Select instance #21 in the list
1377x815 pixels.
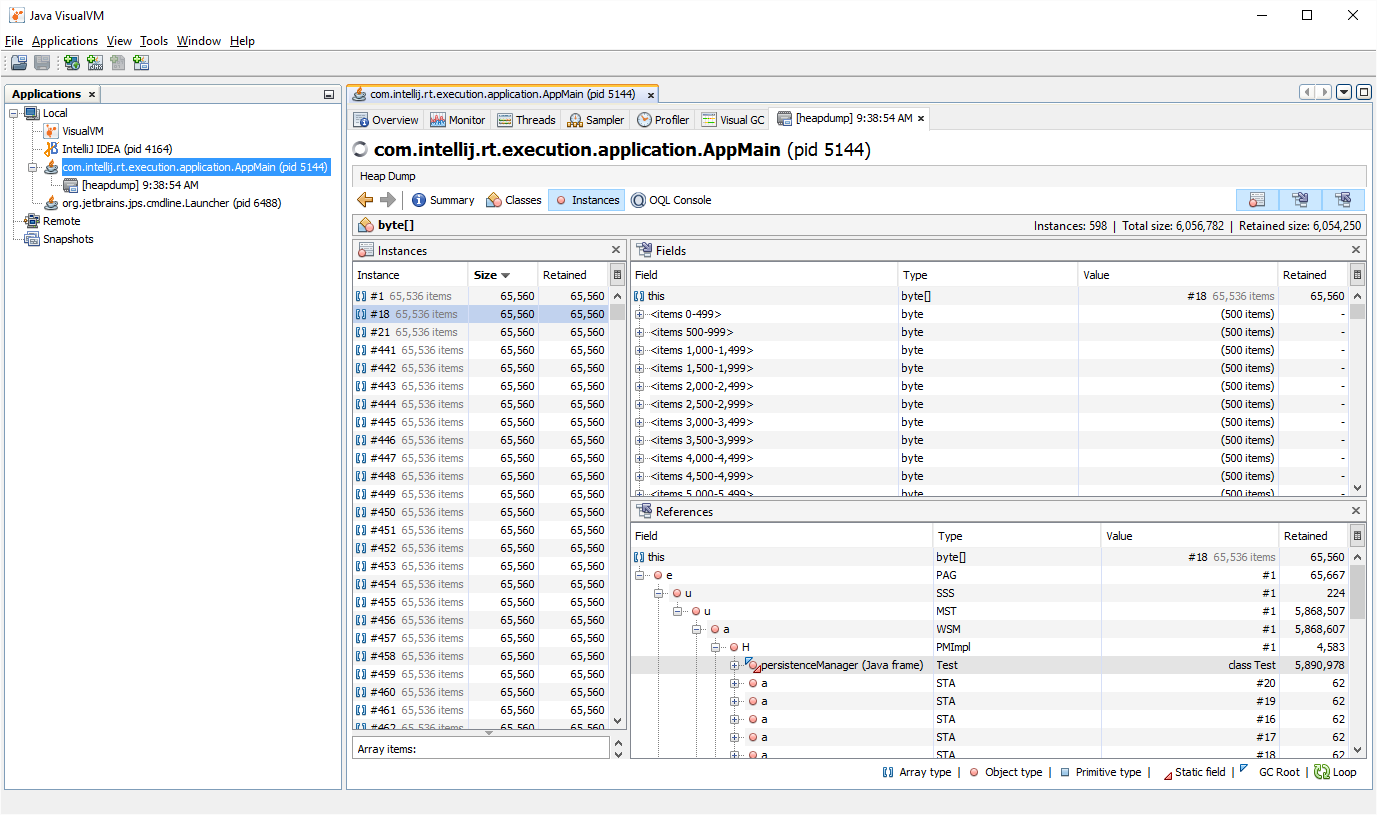click(x=481, y=332)
